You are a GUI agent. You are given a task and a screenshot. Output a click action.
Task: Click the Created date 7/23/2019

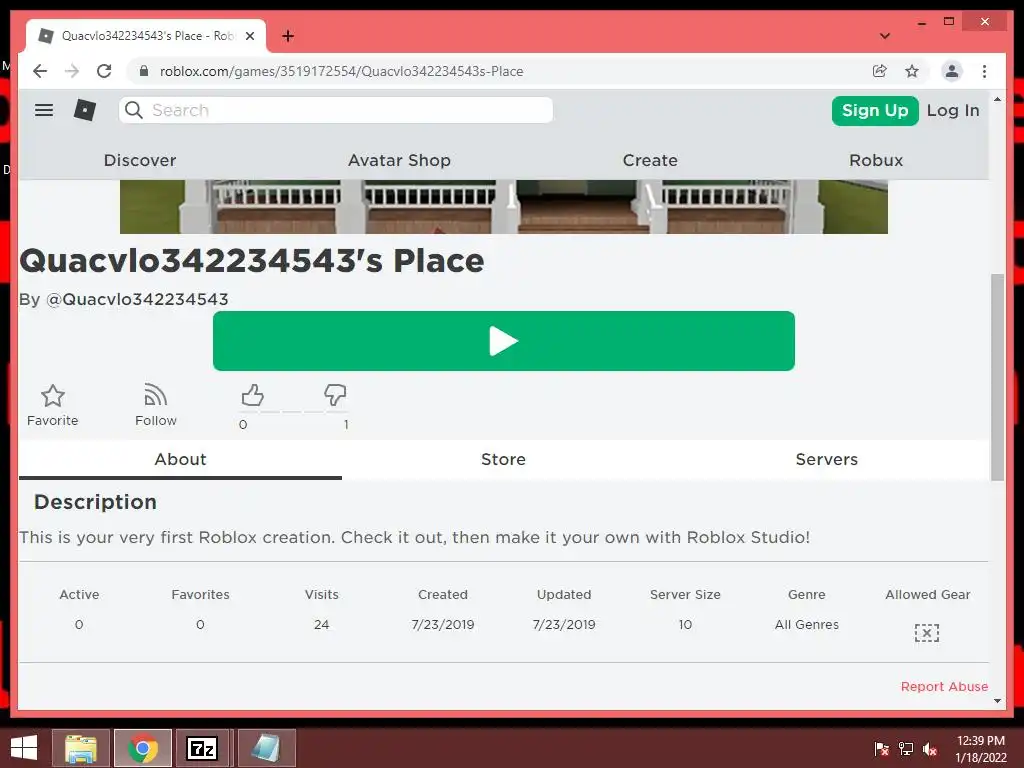(x=443, y=624)
